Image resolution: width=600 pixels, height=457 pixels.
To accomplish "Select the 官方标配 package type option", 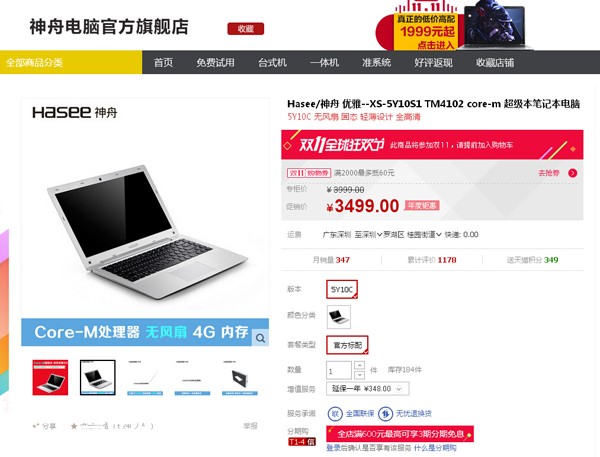I will (x=347, y=345).
